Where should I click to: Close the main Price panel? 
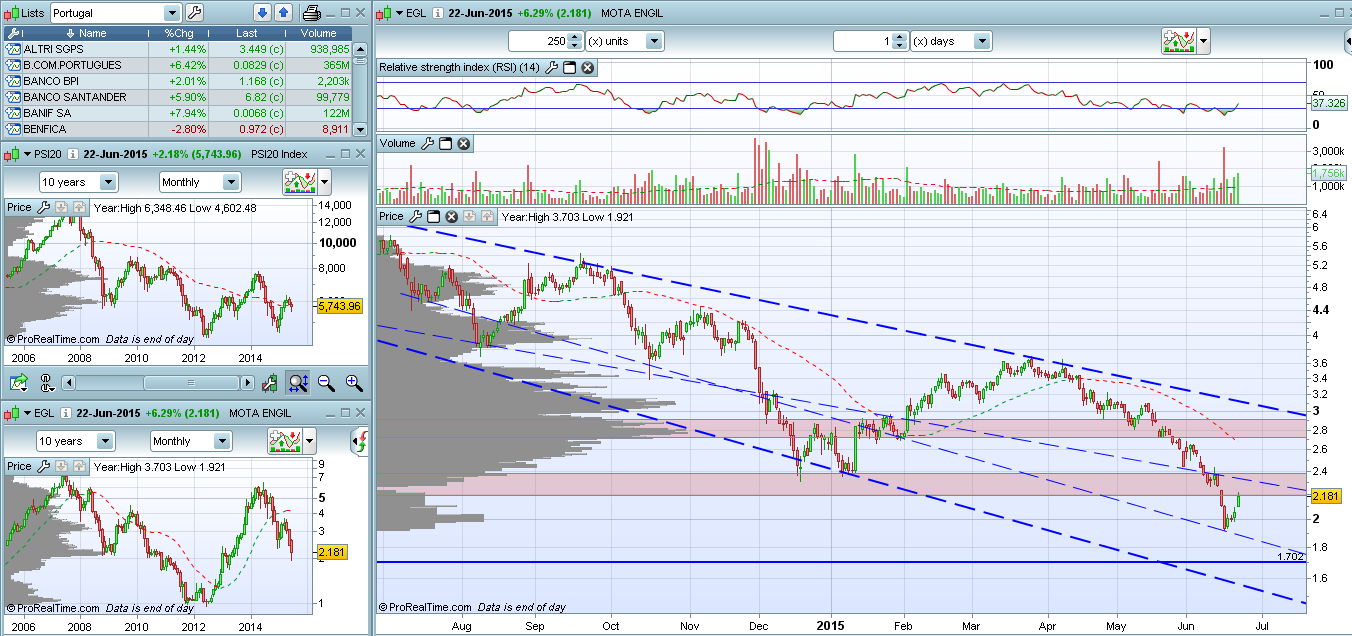pyautogui.click(x=451, y=216)
